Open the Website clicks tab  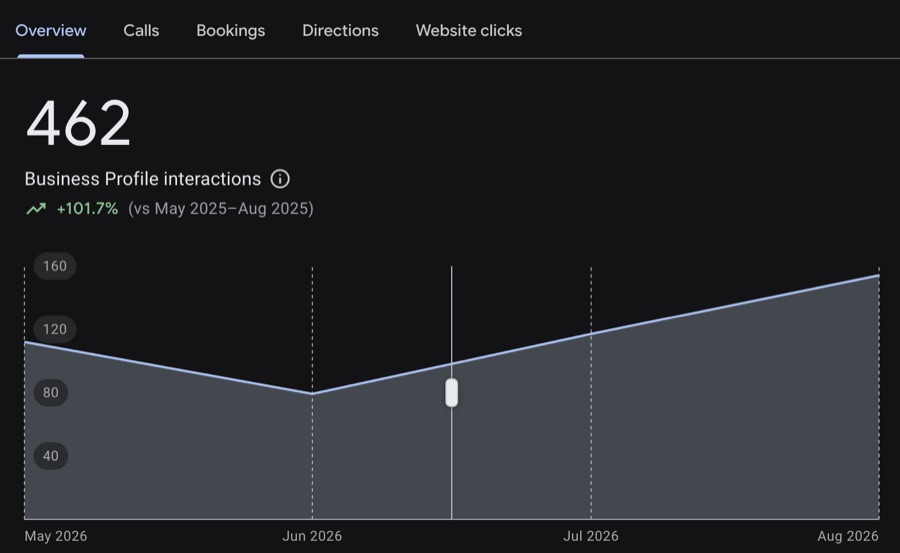point(469,30)
